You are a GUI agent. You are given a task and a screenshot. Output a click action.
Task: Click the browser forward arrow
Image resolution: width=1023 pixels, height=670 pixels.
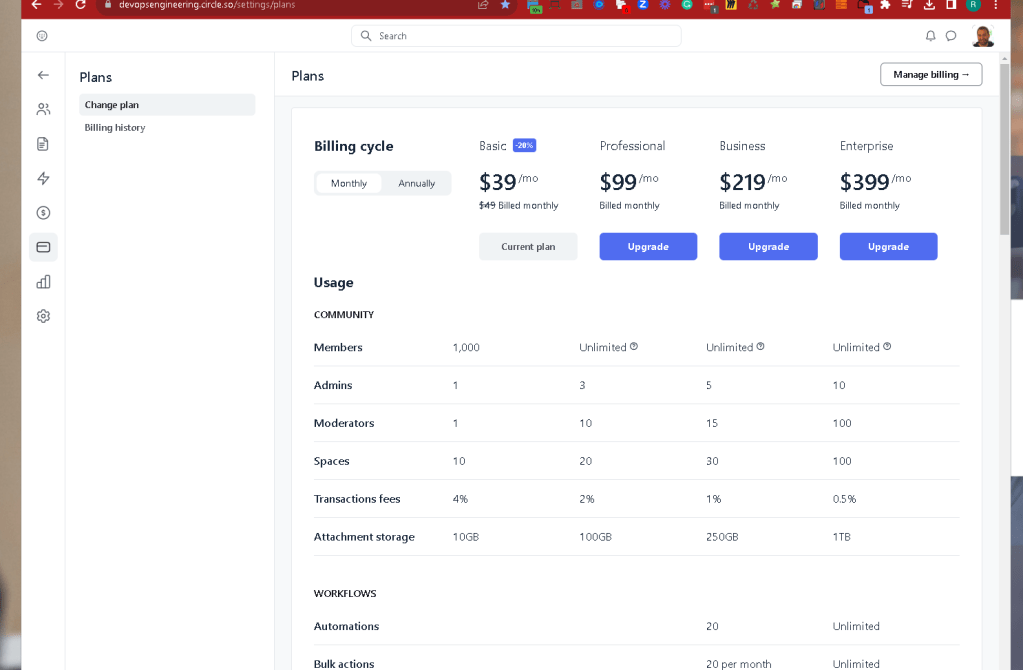point(58,5)
